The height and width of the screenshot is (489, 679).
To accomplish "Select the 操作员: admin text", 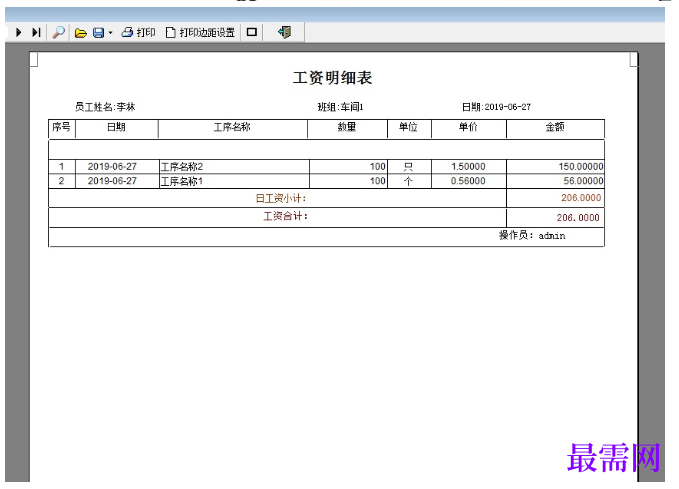I will [x=532, y=236].
